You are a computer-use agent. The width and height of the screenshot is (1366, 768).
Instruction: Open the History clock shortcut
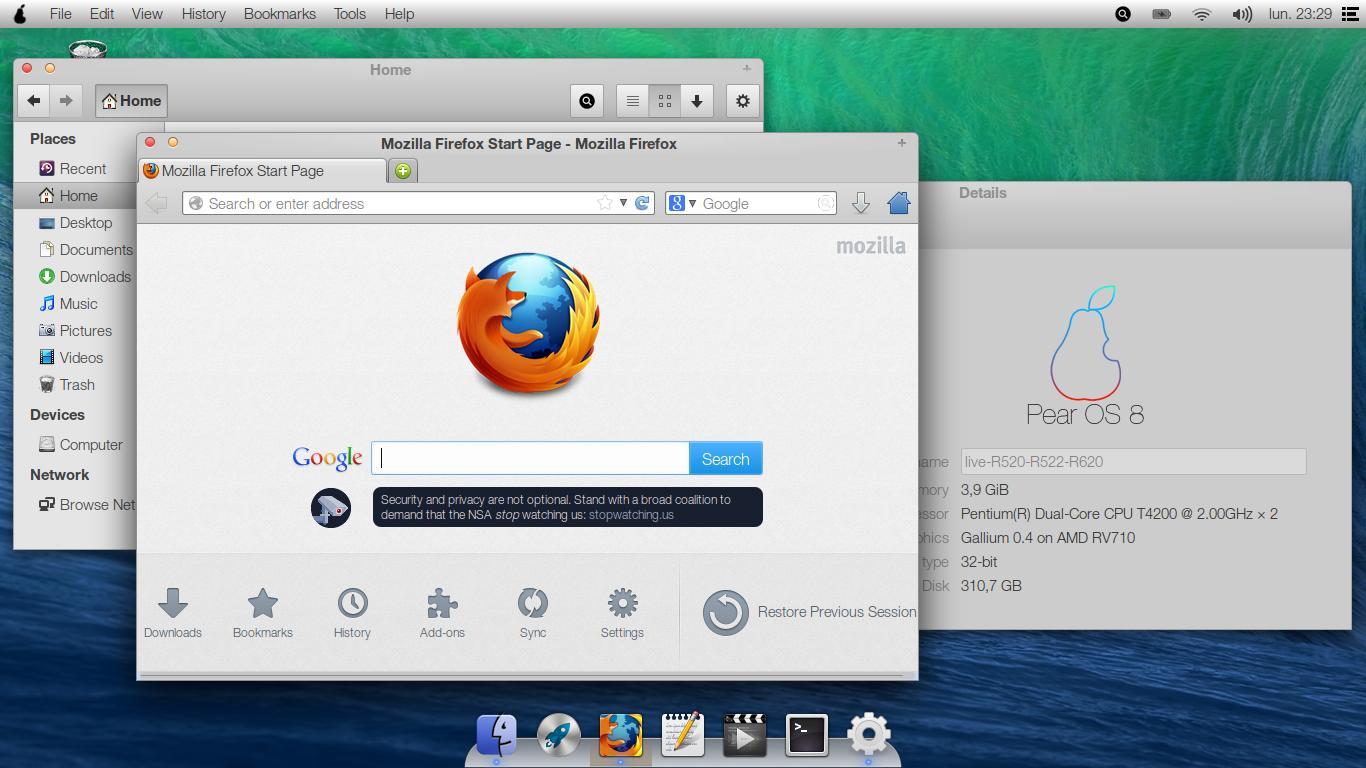point(352,612)
